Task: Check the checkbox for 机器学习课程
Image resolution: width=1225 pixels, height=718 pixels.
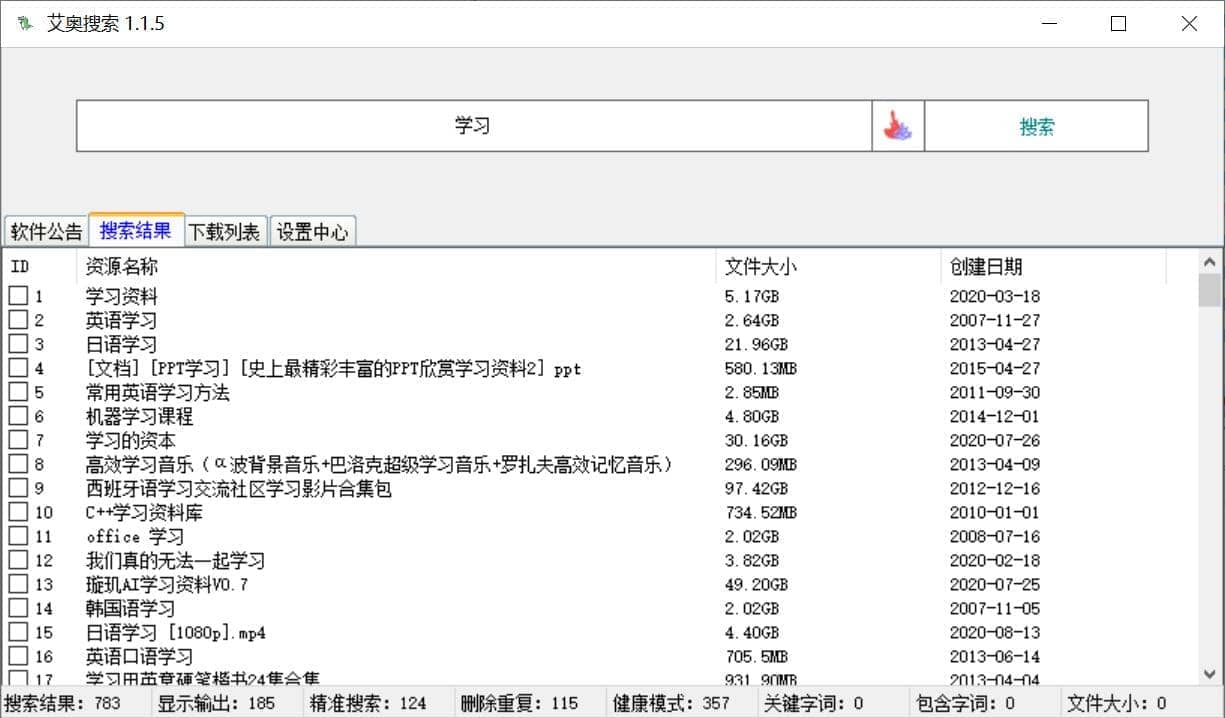Action: pyautogui.click(x=16, y=415)
